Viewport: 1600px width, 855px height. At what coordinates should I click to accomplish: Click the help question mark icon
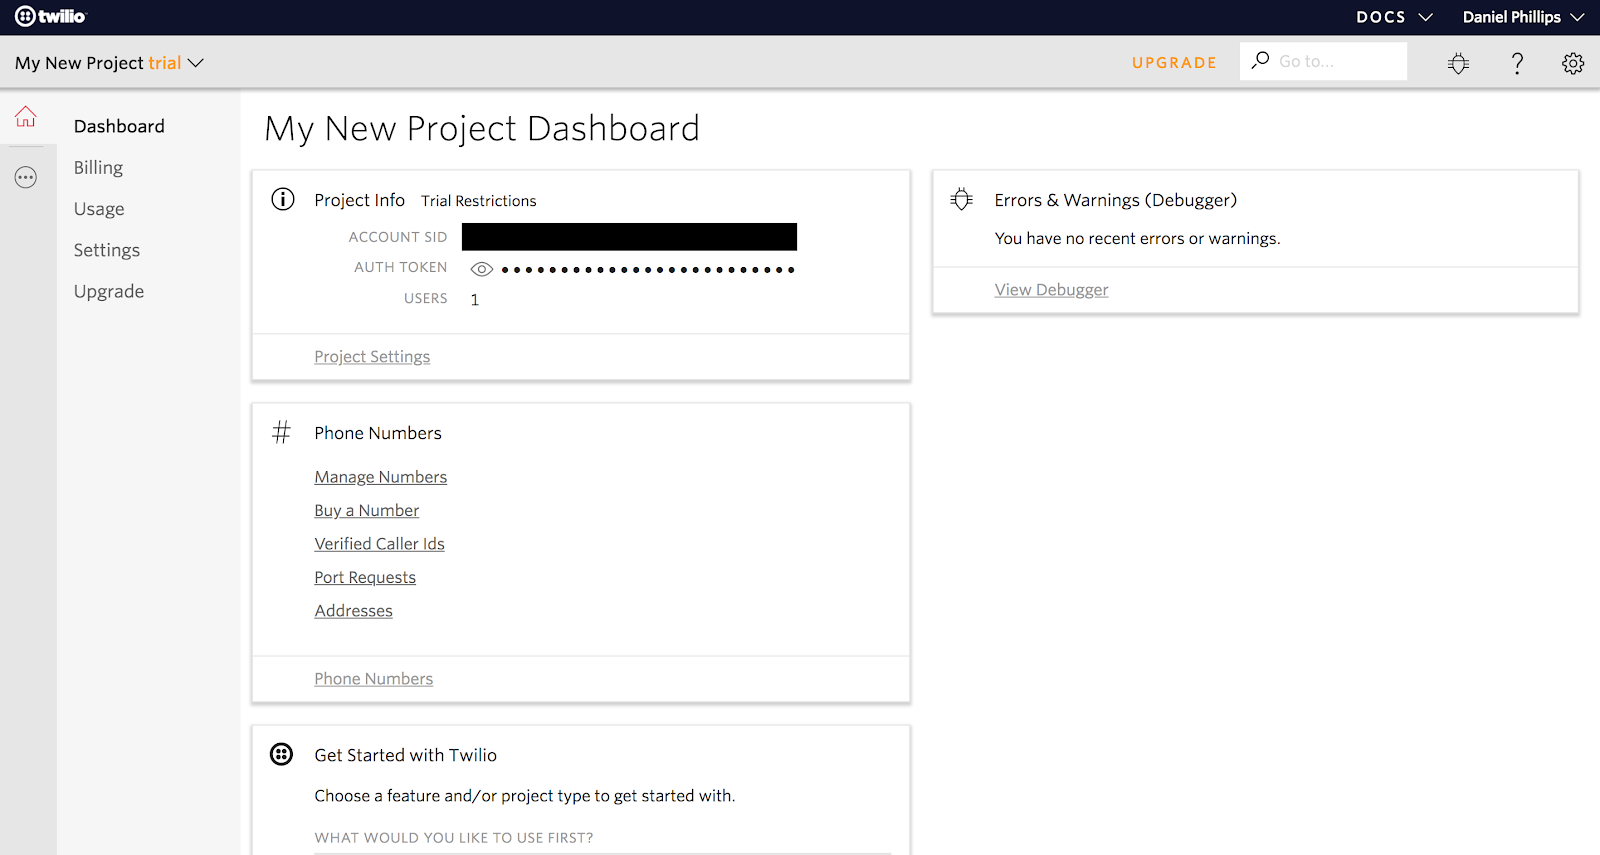1517,63
